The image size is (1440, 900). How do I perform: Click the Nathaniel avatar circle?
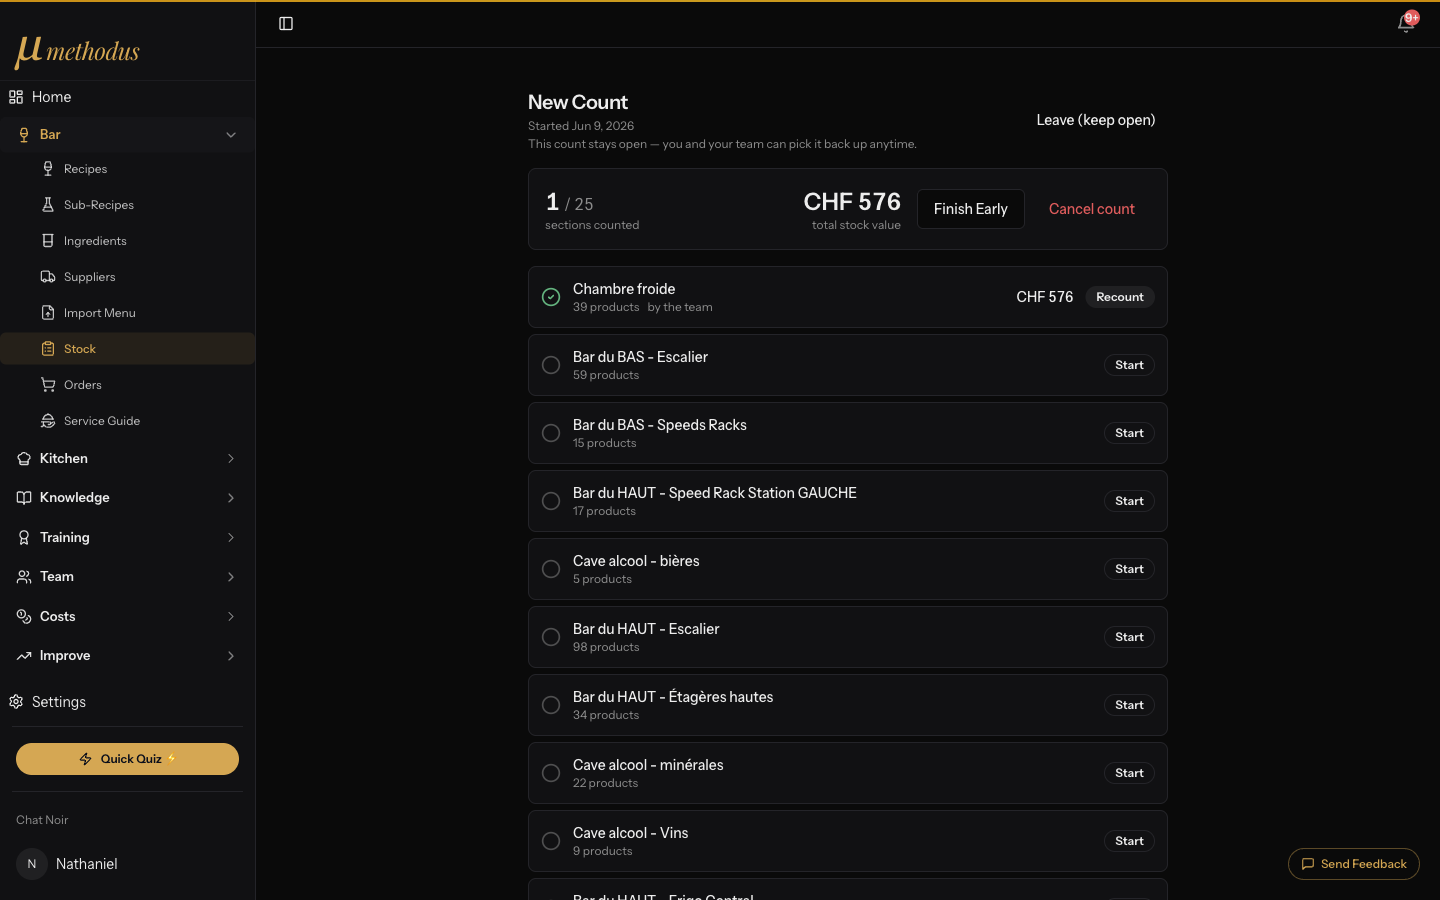32,864
